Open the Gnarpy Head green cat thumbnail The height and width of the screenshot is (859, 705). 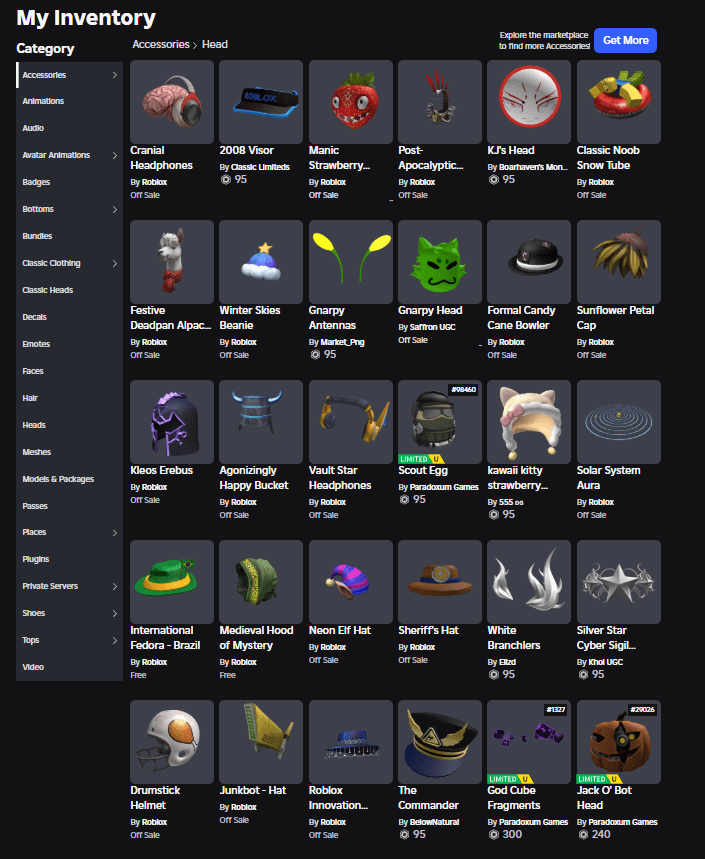[440, 261]
